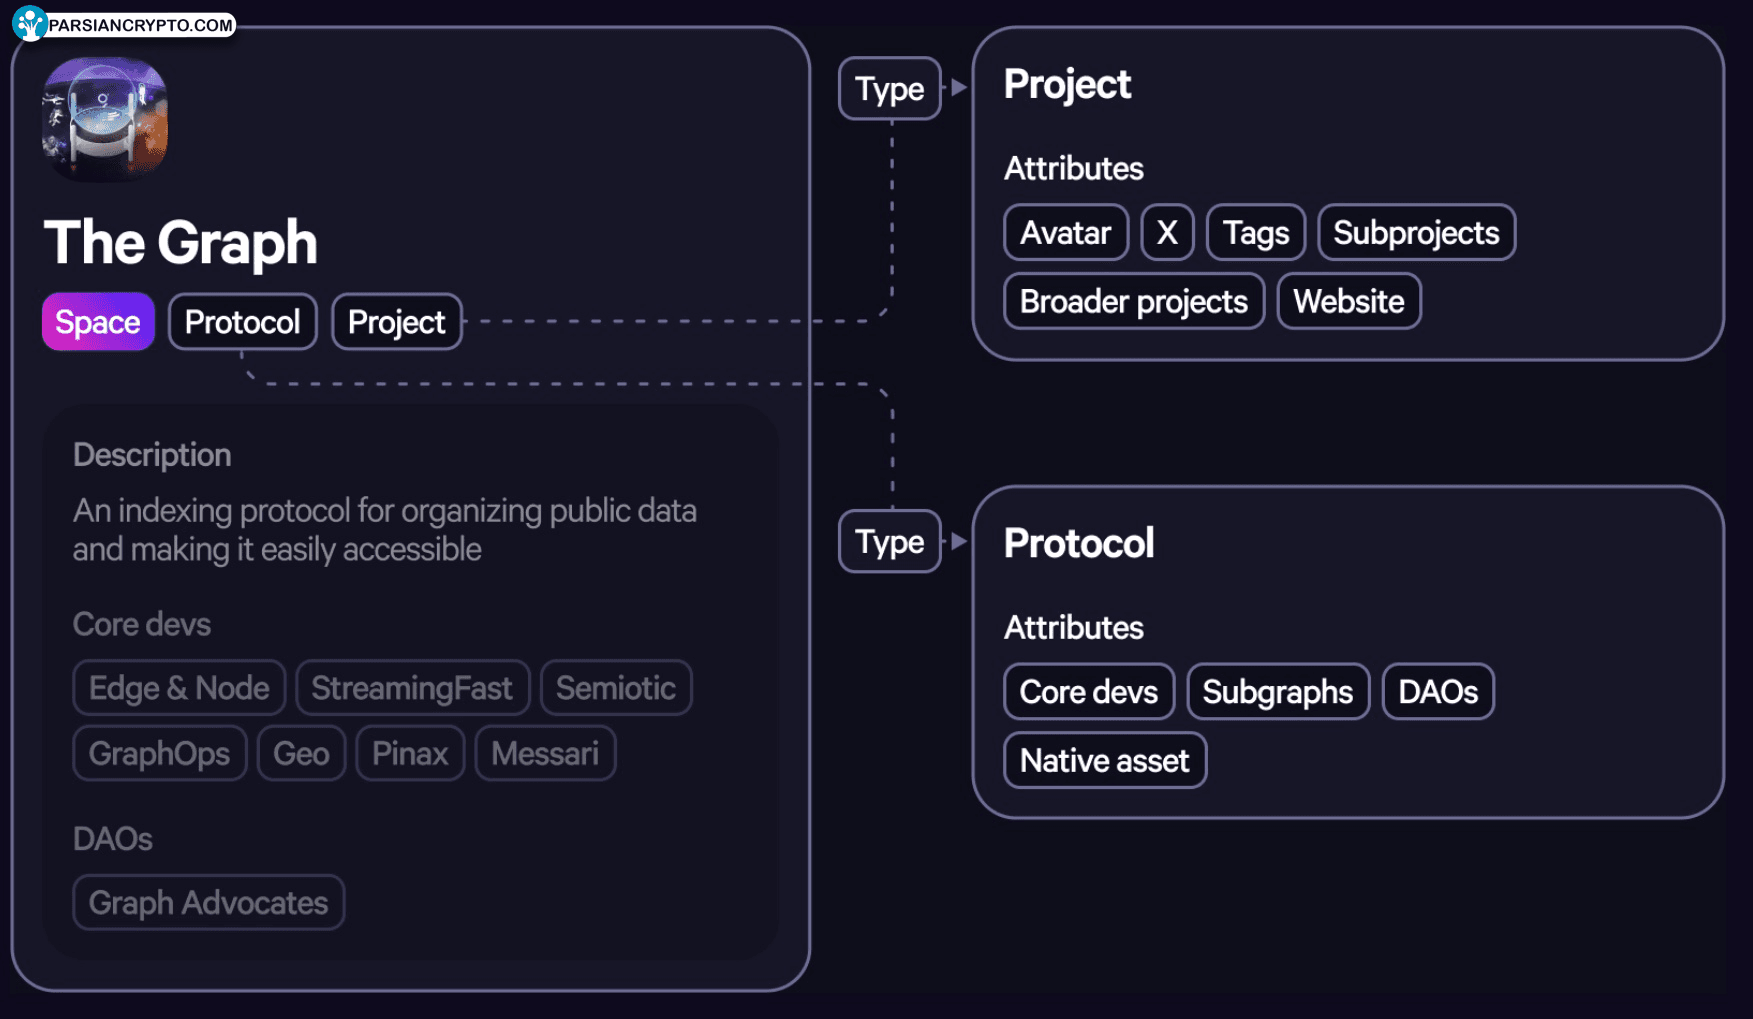Screen dimensions: 1753x1019
Task: Click the Type label pointing to Protocol
Action: [889, 542]
